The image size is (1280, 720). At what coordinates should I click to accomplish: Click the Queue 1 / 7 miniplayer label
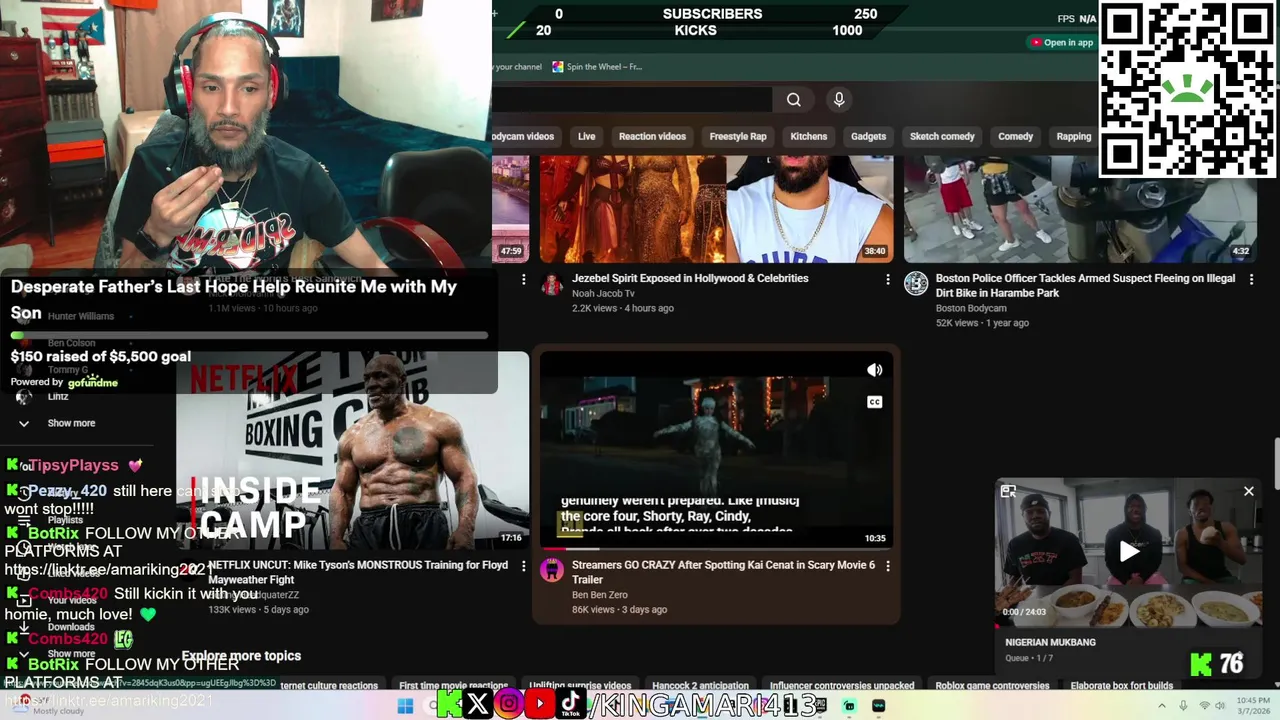coord(1029,658)
